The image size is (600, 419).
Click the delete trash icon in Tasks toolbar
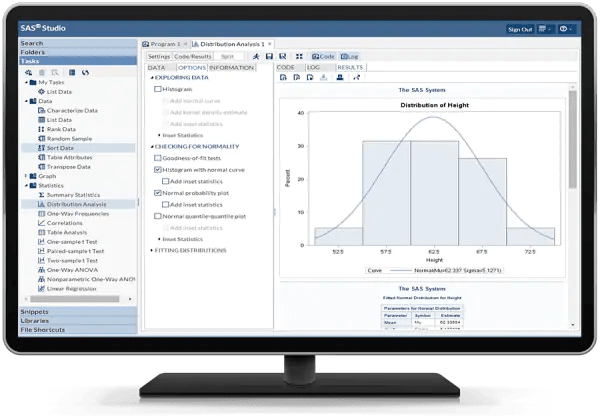(x=42, y=72)
